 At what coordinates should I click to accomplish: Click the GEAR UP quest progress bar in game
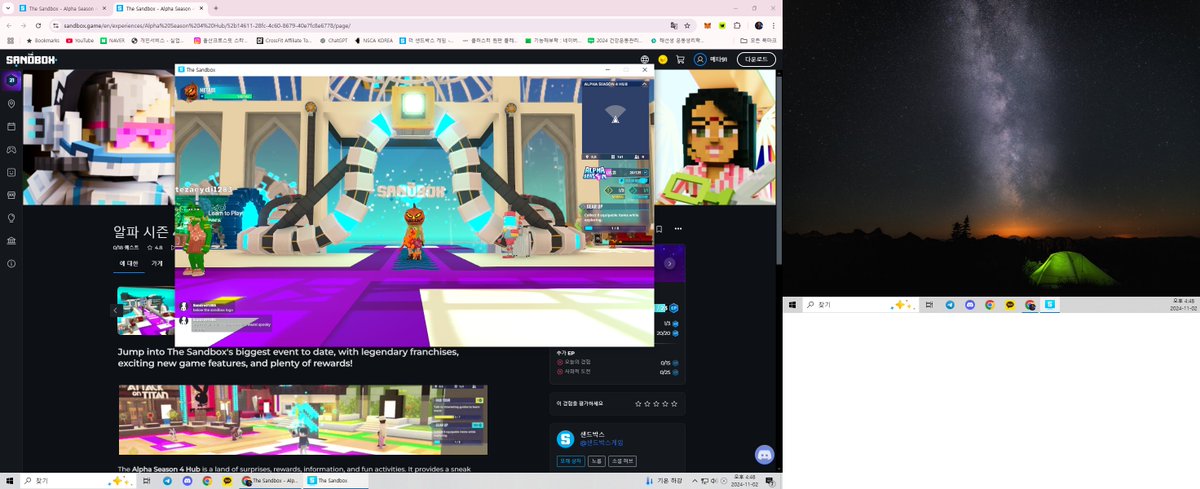[x=616, y=227]
